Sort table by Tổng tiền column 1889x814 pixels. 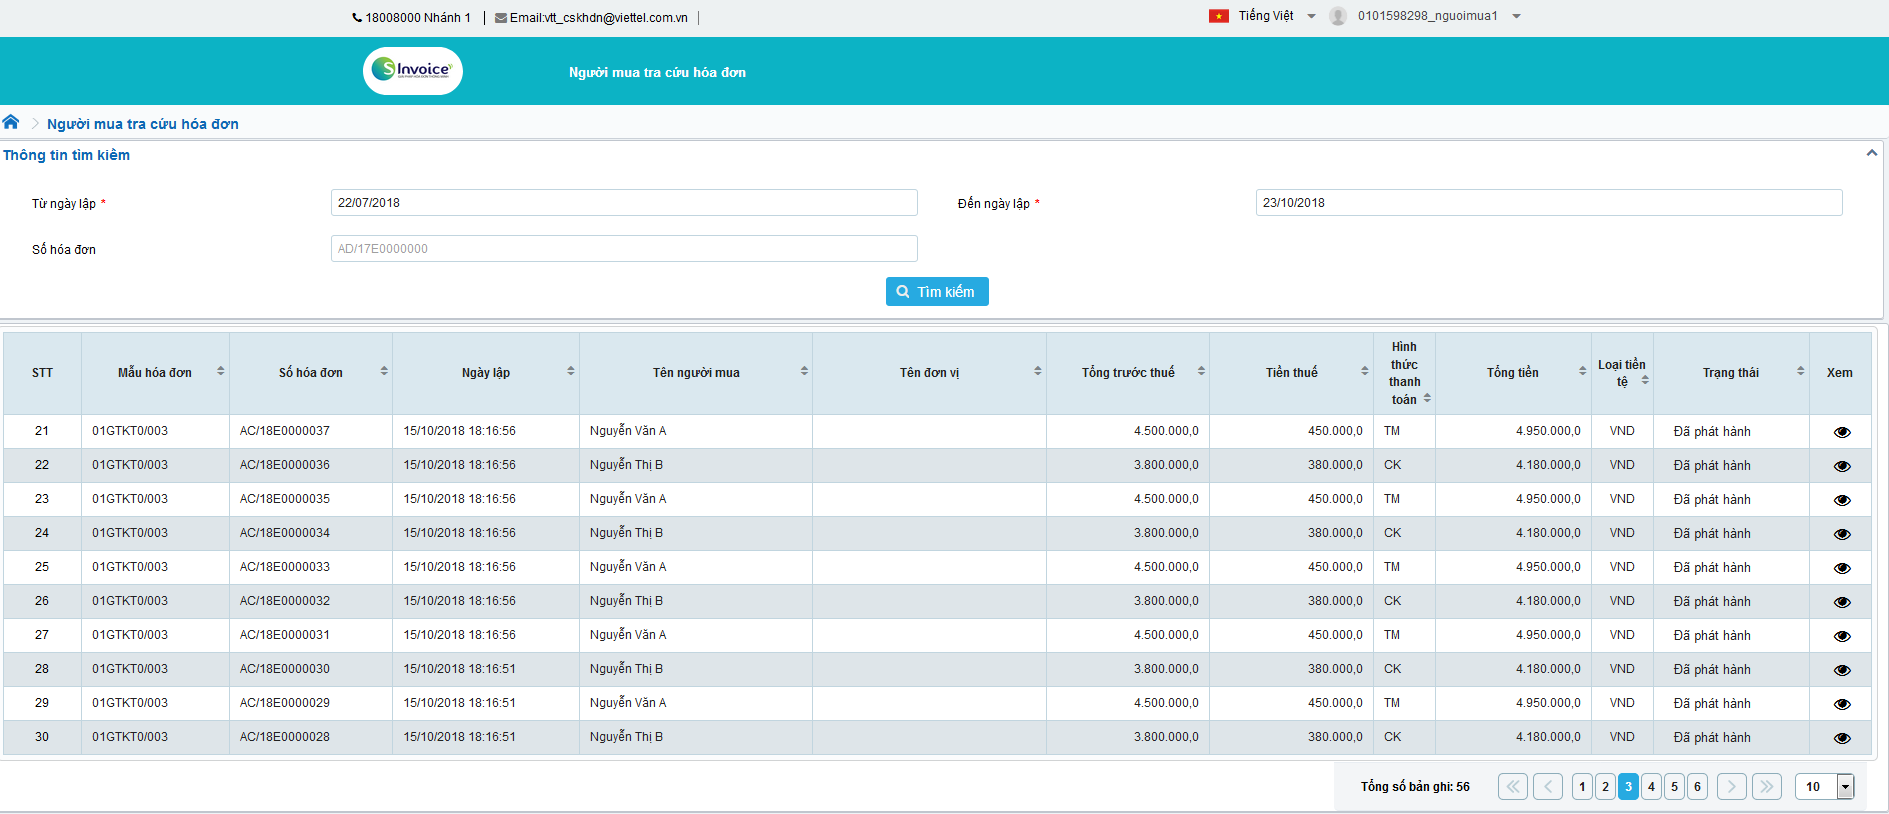tap(1582, 371)
